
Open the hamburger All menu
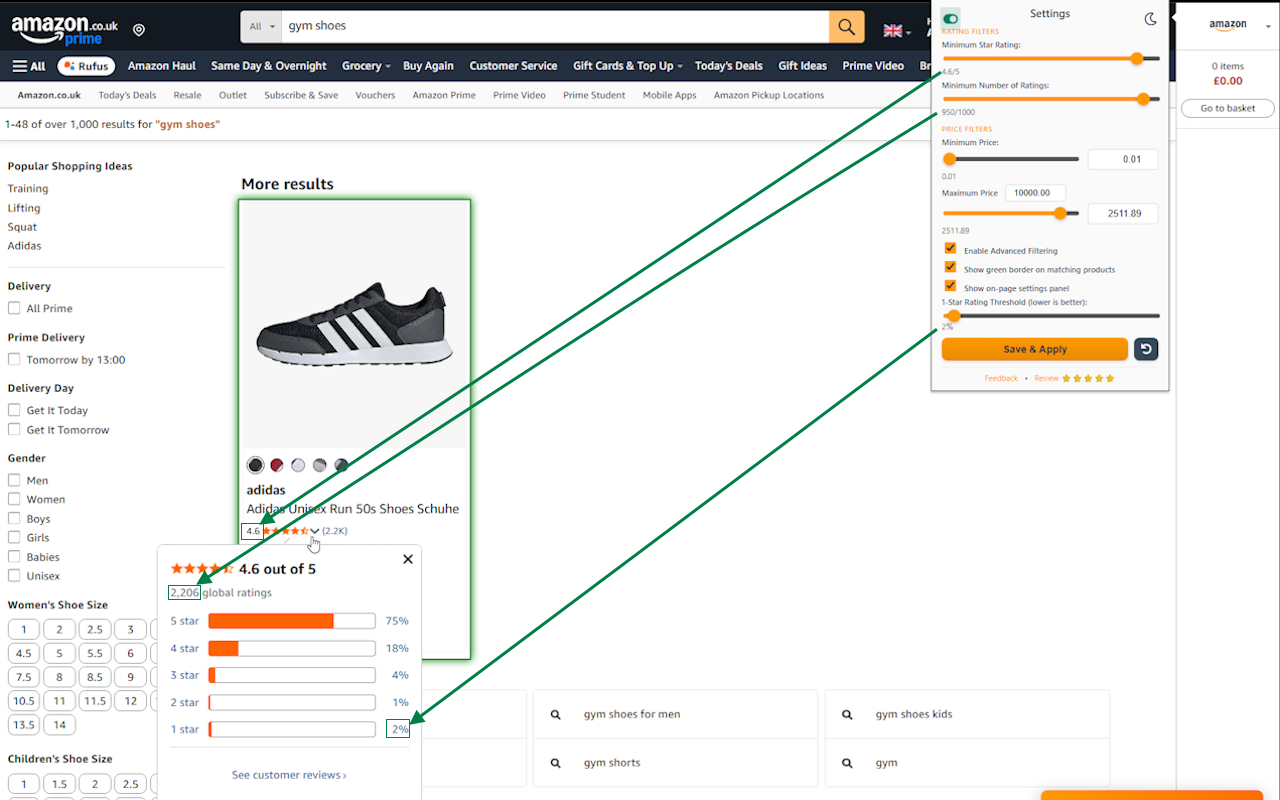(29, 66)
